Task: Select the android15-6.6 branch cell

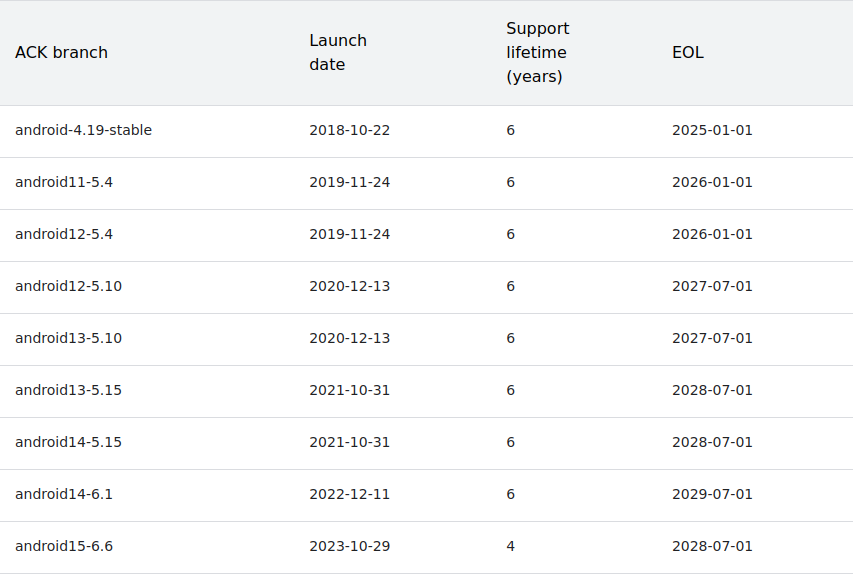Action: pos(64,546)
